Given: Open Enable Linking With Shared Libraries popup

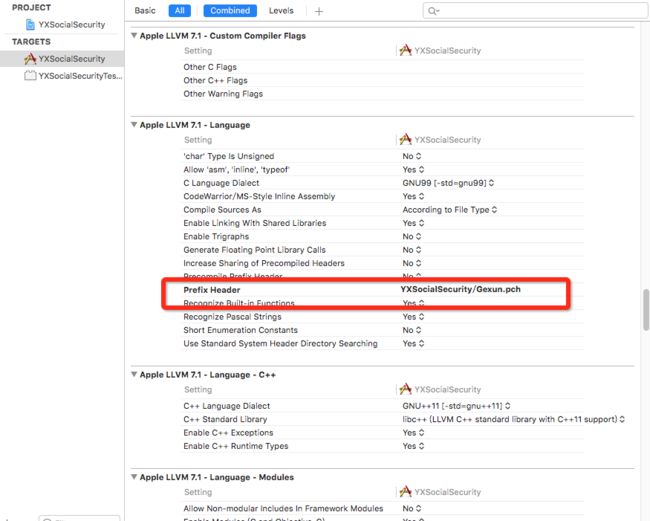Looking at the screenshot, I should click(413, 223).
